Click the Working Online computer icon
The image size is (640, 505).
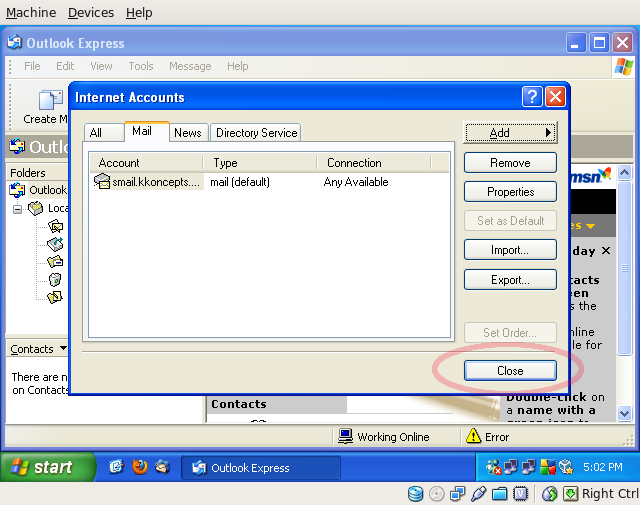[345, 436]
